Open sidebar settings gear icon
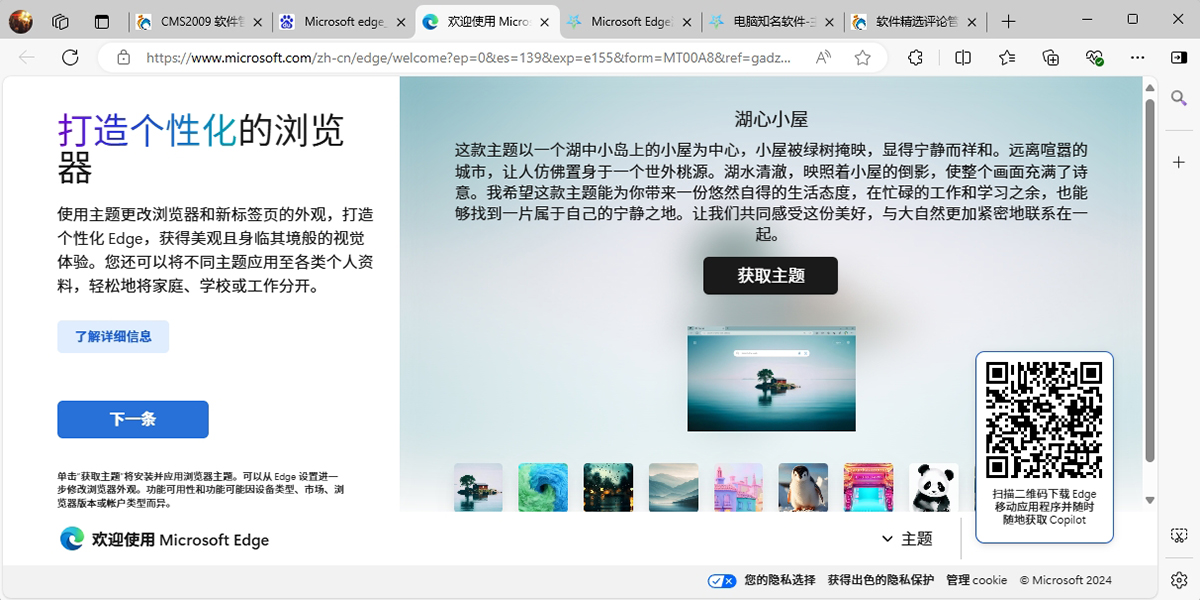1200x600 pixels. [x=1179, y=580]
